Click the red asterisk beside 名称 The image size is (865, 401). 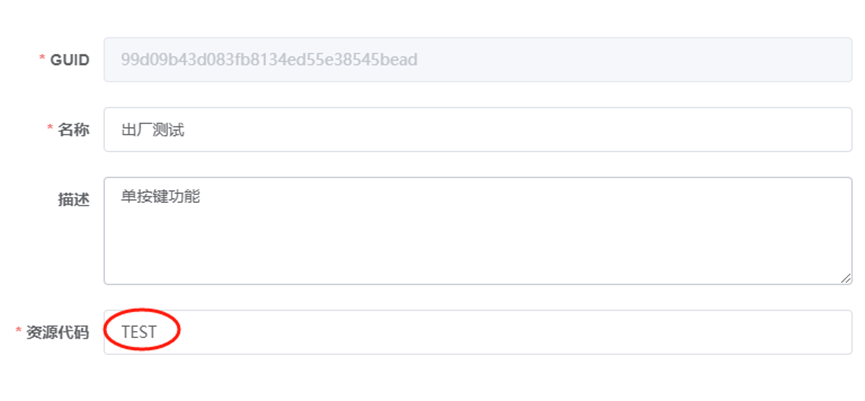50,130
